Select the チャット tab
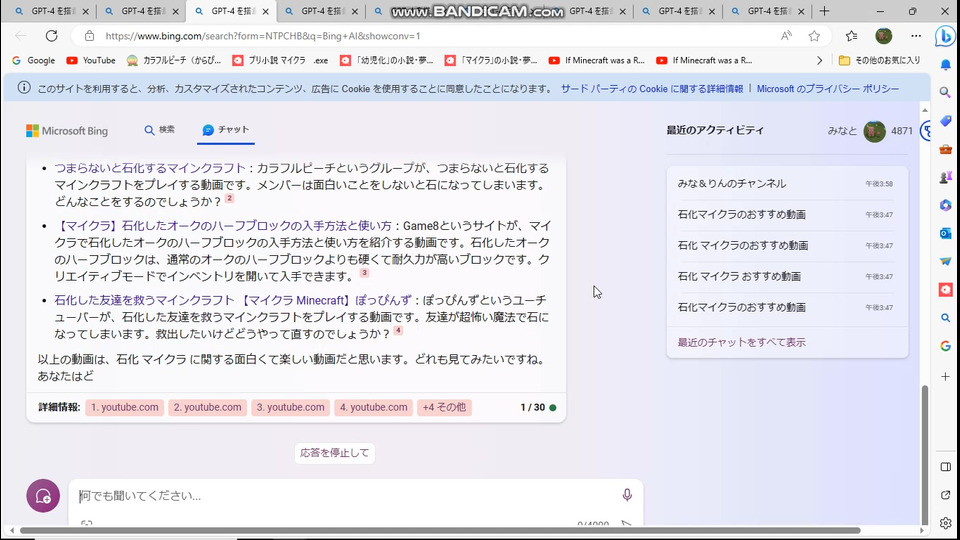This screenshot has height=540, width=960. (x=226, y=130)
